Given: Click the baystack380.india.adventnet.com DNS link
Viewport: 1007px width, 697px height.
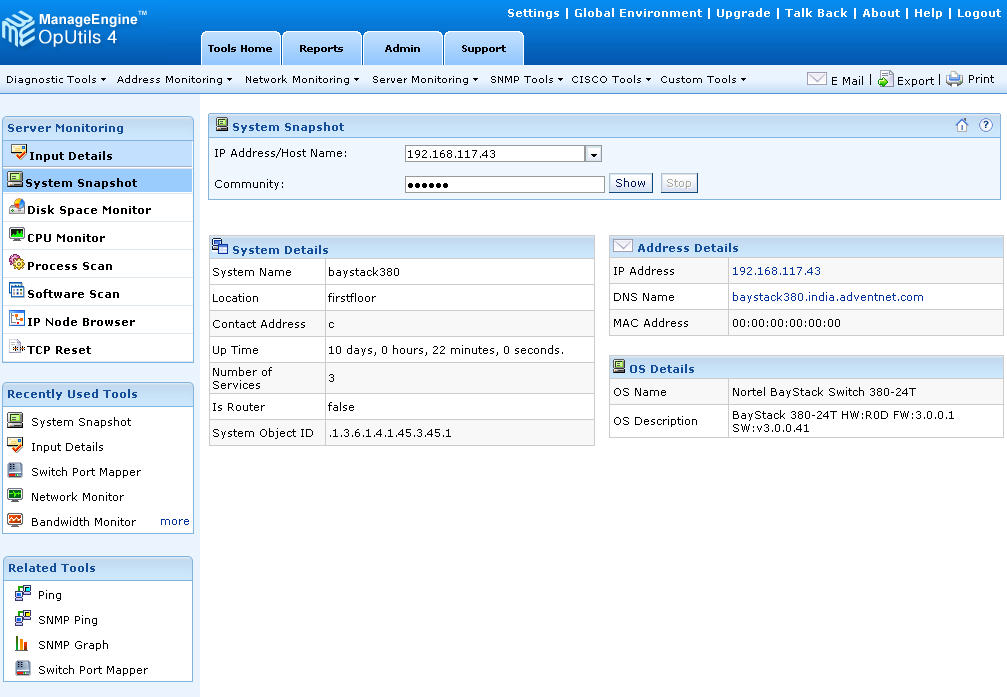Looking at the screenshot, I should pos(827,297).
